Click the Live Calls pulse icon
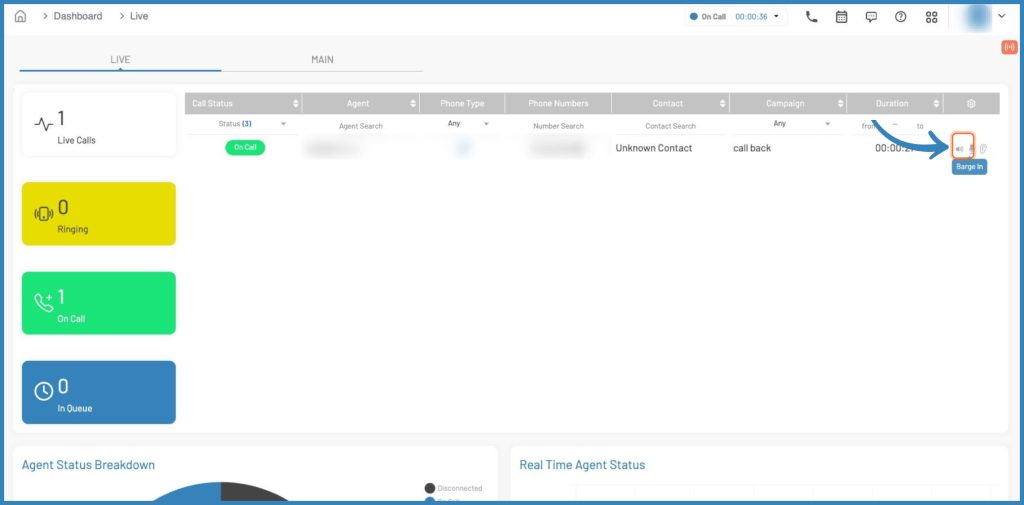 [x=44, y=122]
